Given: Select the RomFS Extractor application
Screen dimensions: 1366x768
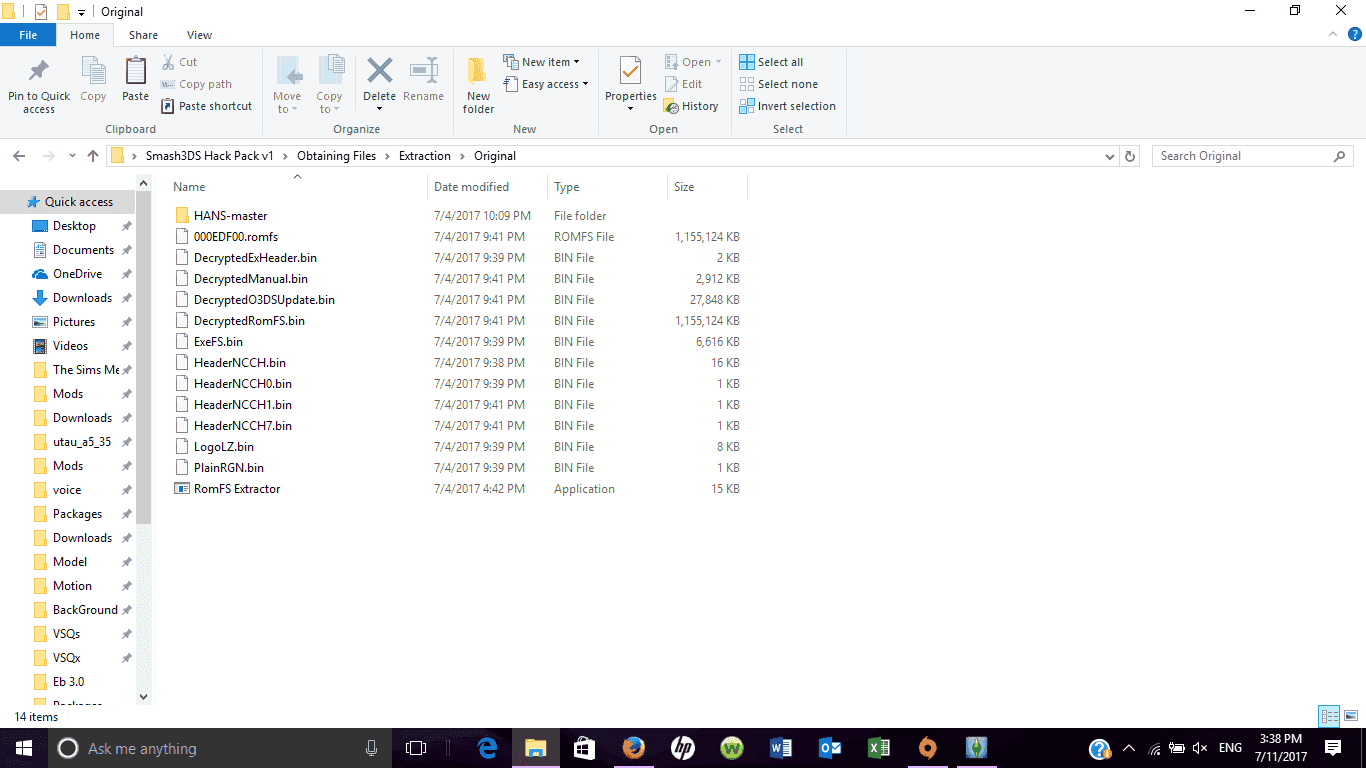Looking at the screenshot, I should pyautogui.click(x=236, y=489).
